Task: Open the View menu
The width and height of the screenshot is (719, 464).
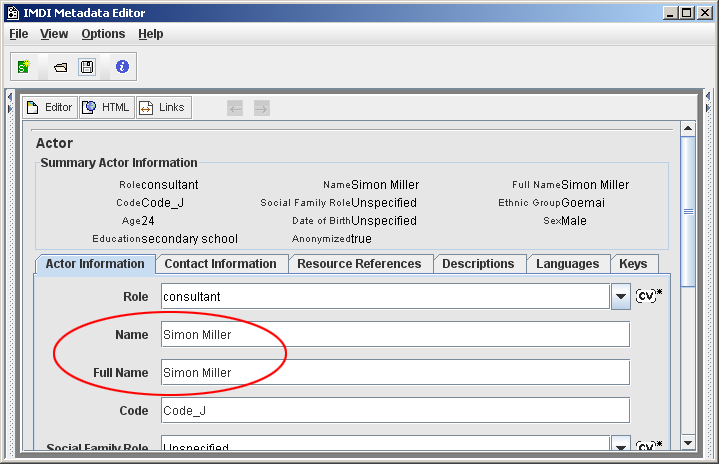Action: click(x=54, y=33)
